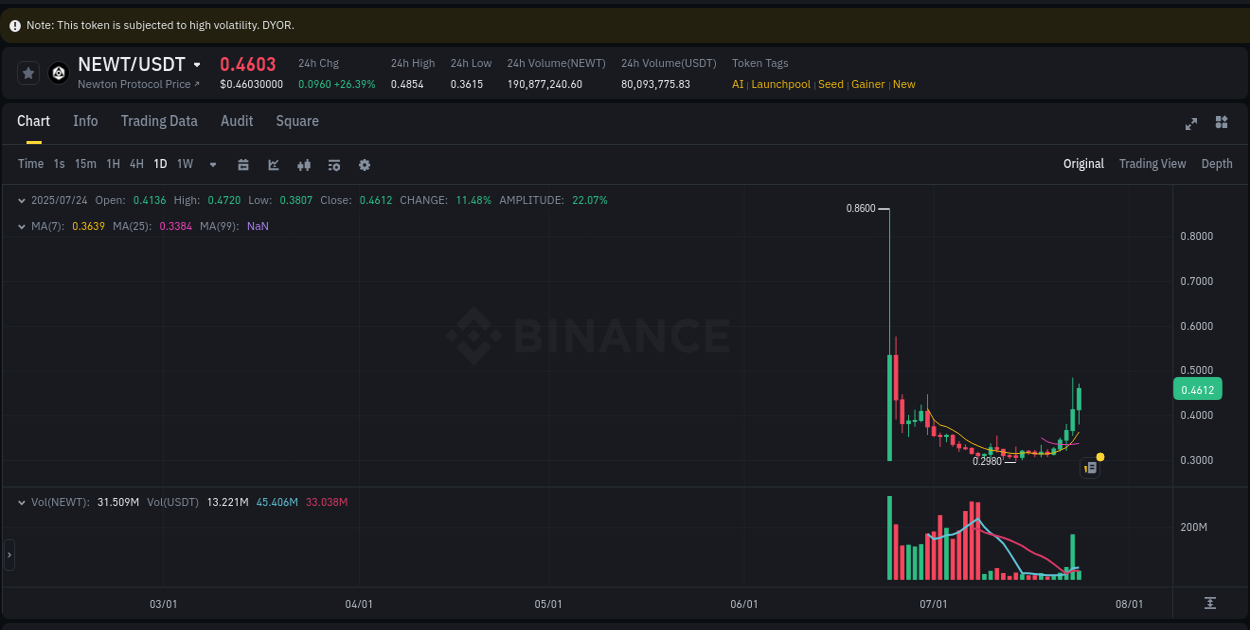
Task: Click the order panel icon near the price dot
Action: [1090, 467]
